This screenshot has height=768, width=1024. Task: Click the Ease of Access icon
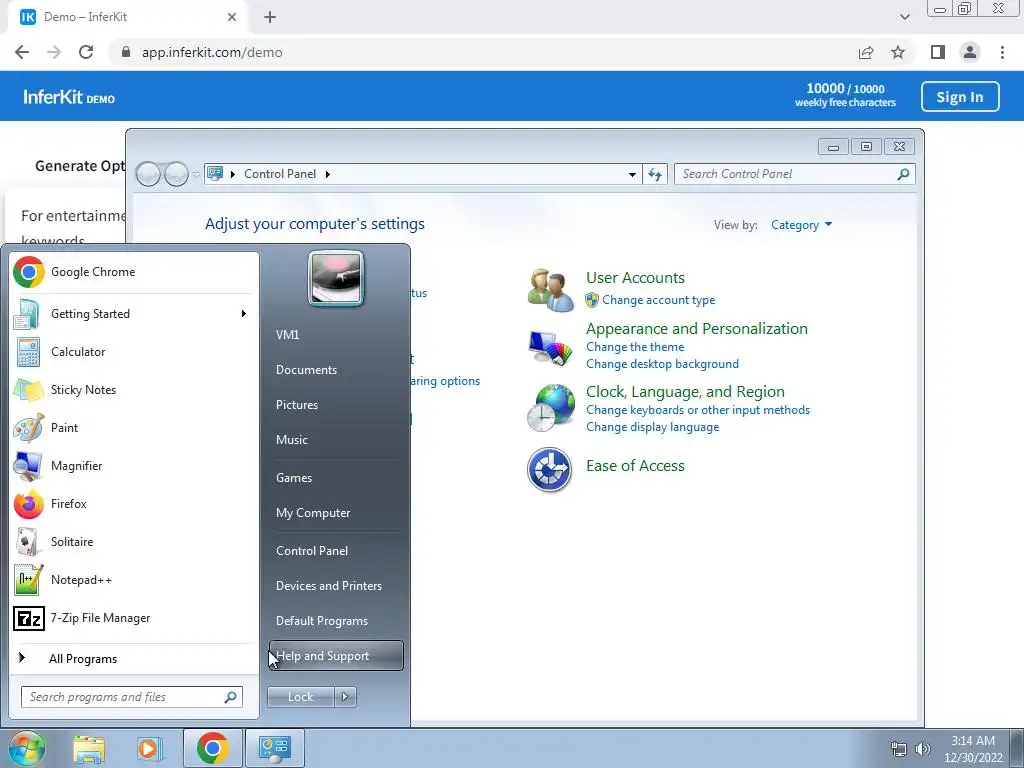click(549, 470)
